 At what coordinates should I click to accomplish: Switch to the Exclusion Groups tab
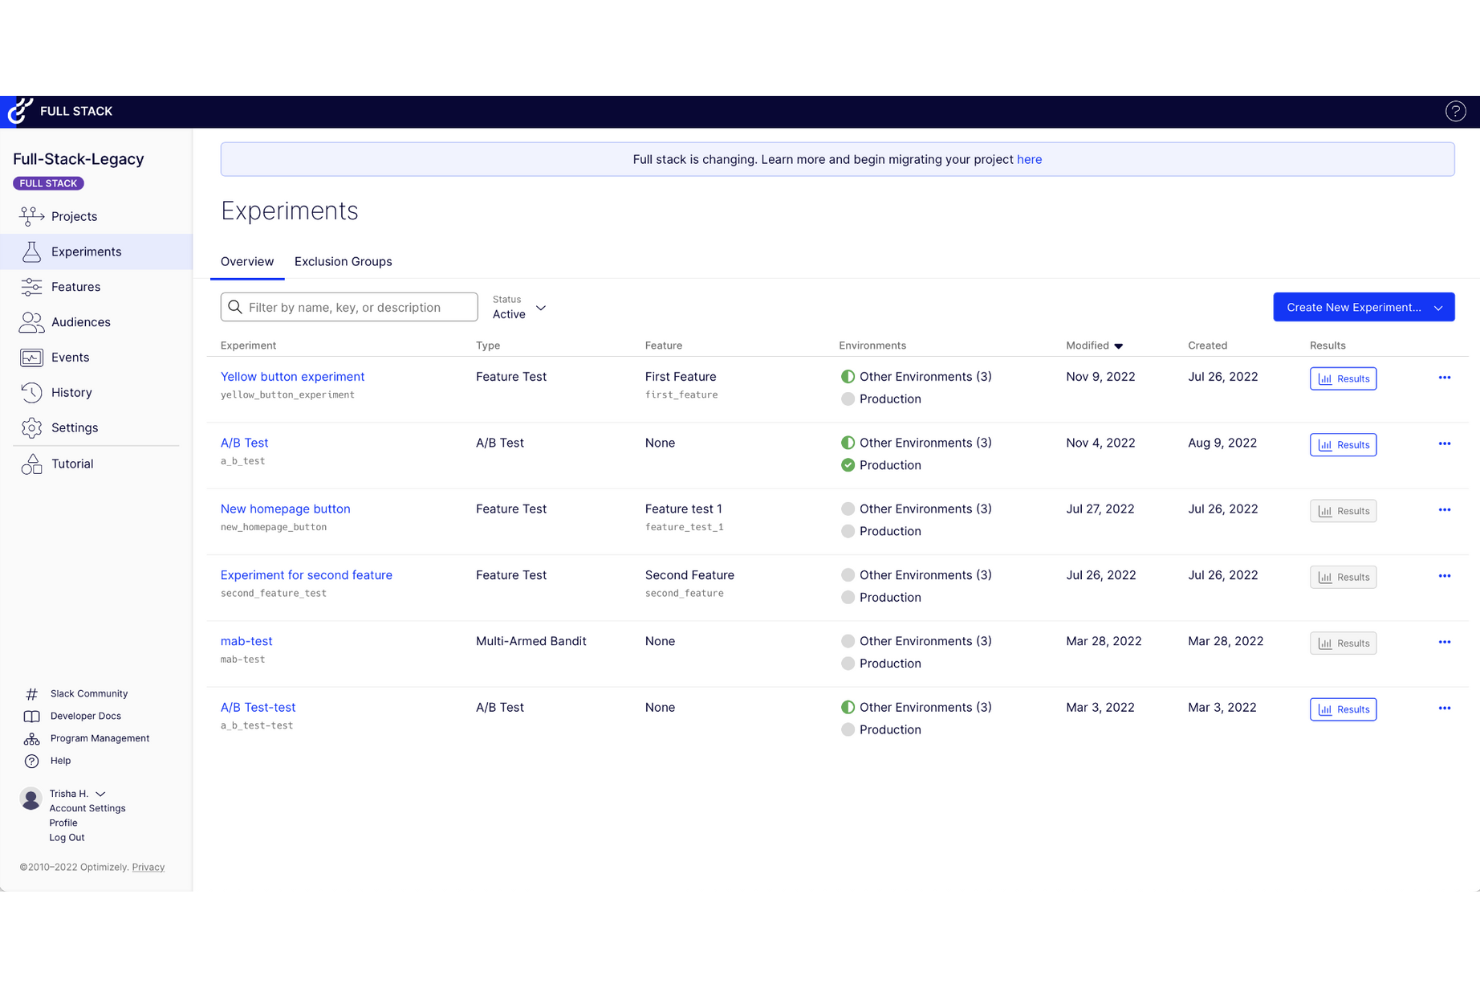(343, 262)
